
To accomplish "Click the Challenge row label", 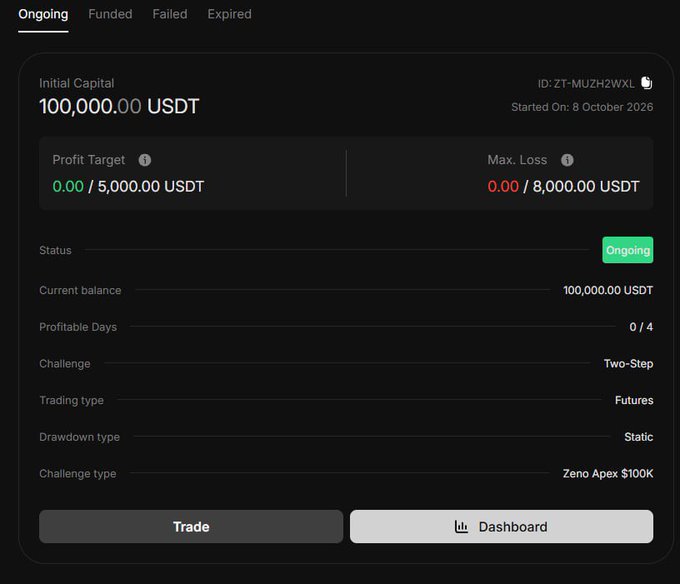I will 65,364.
